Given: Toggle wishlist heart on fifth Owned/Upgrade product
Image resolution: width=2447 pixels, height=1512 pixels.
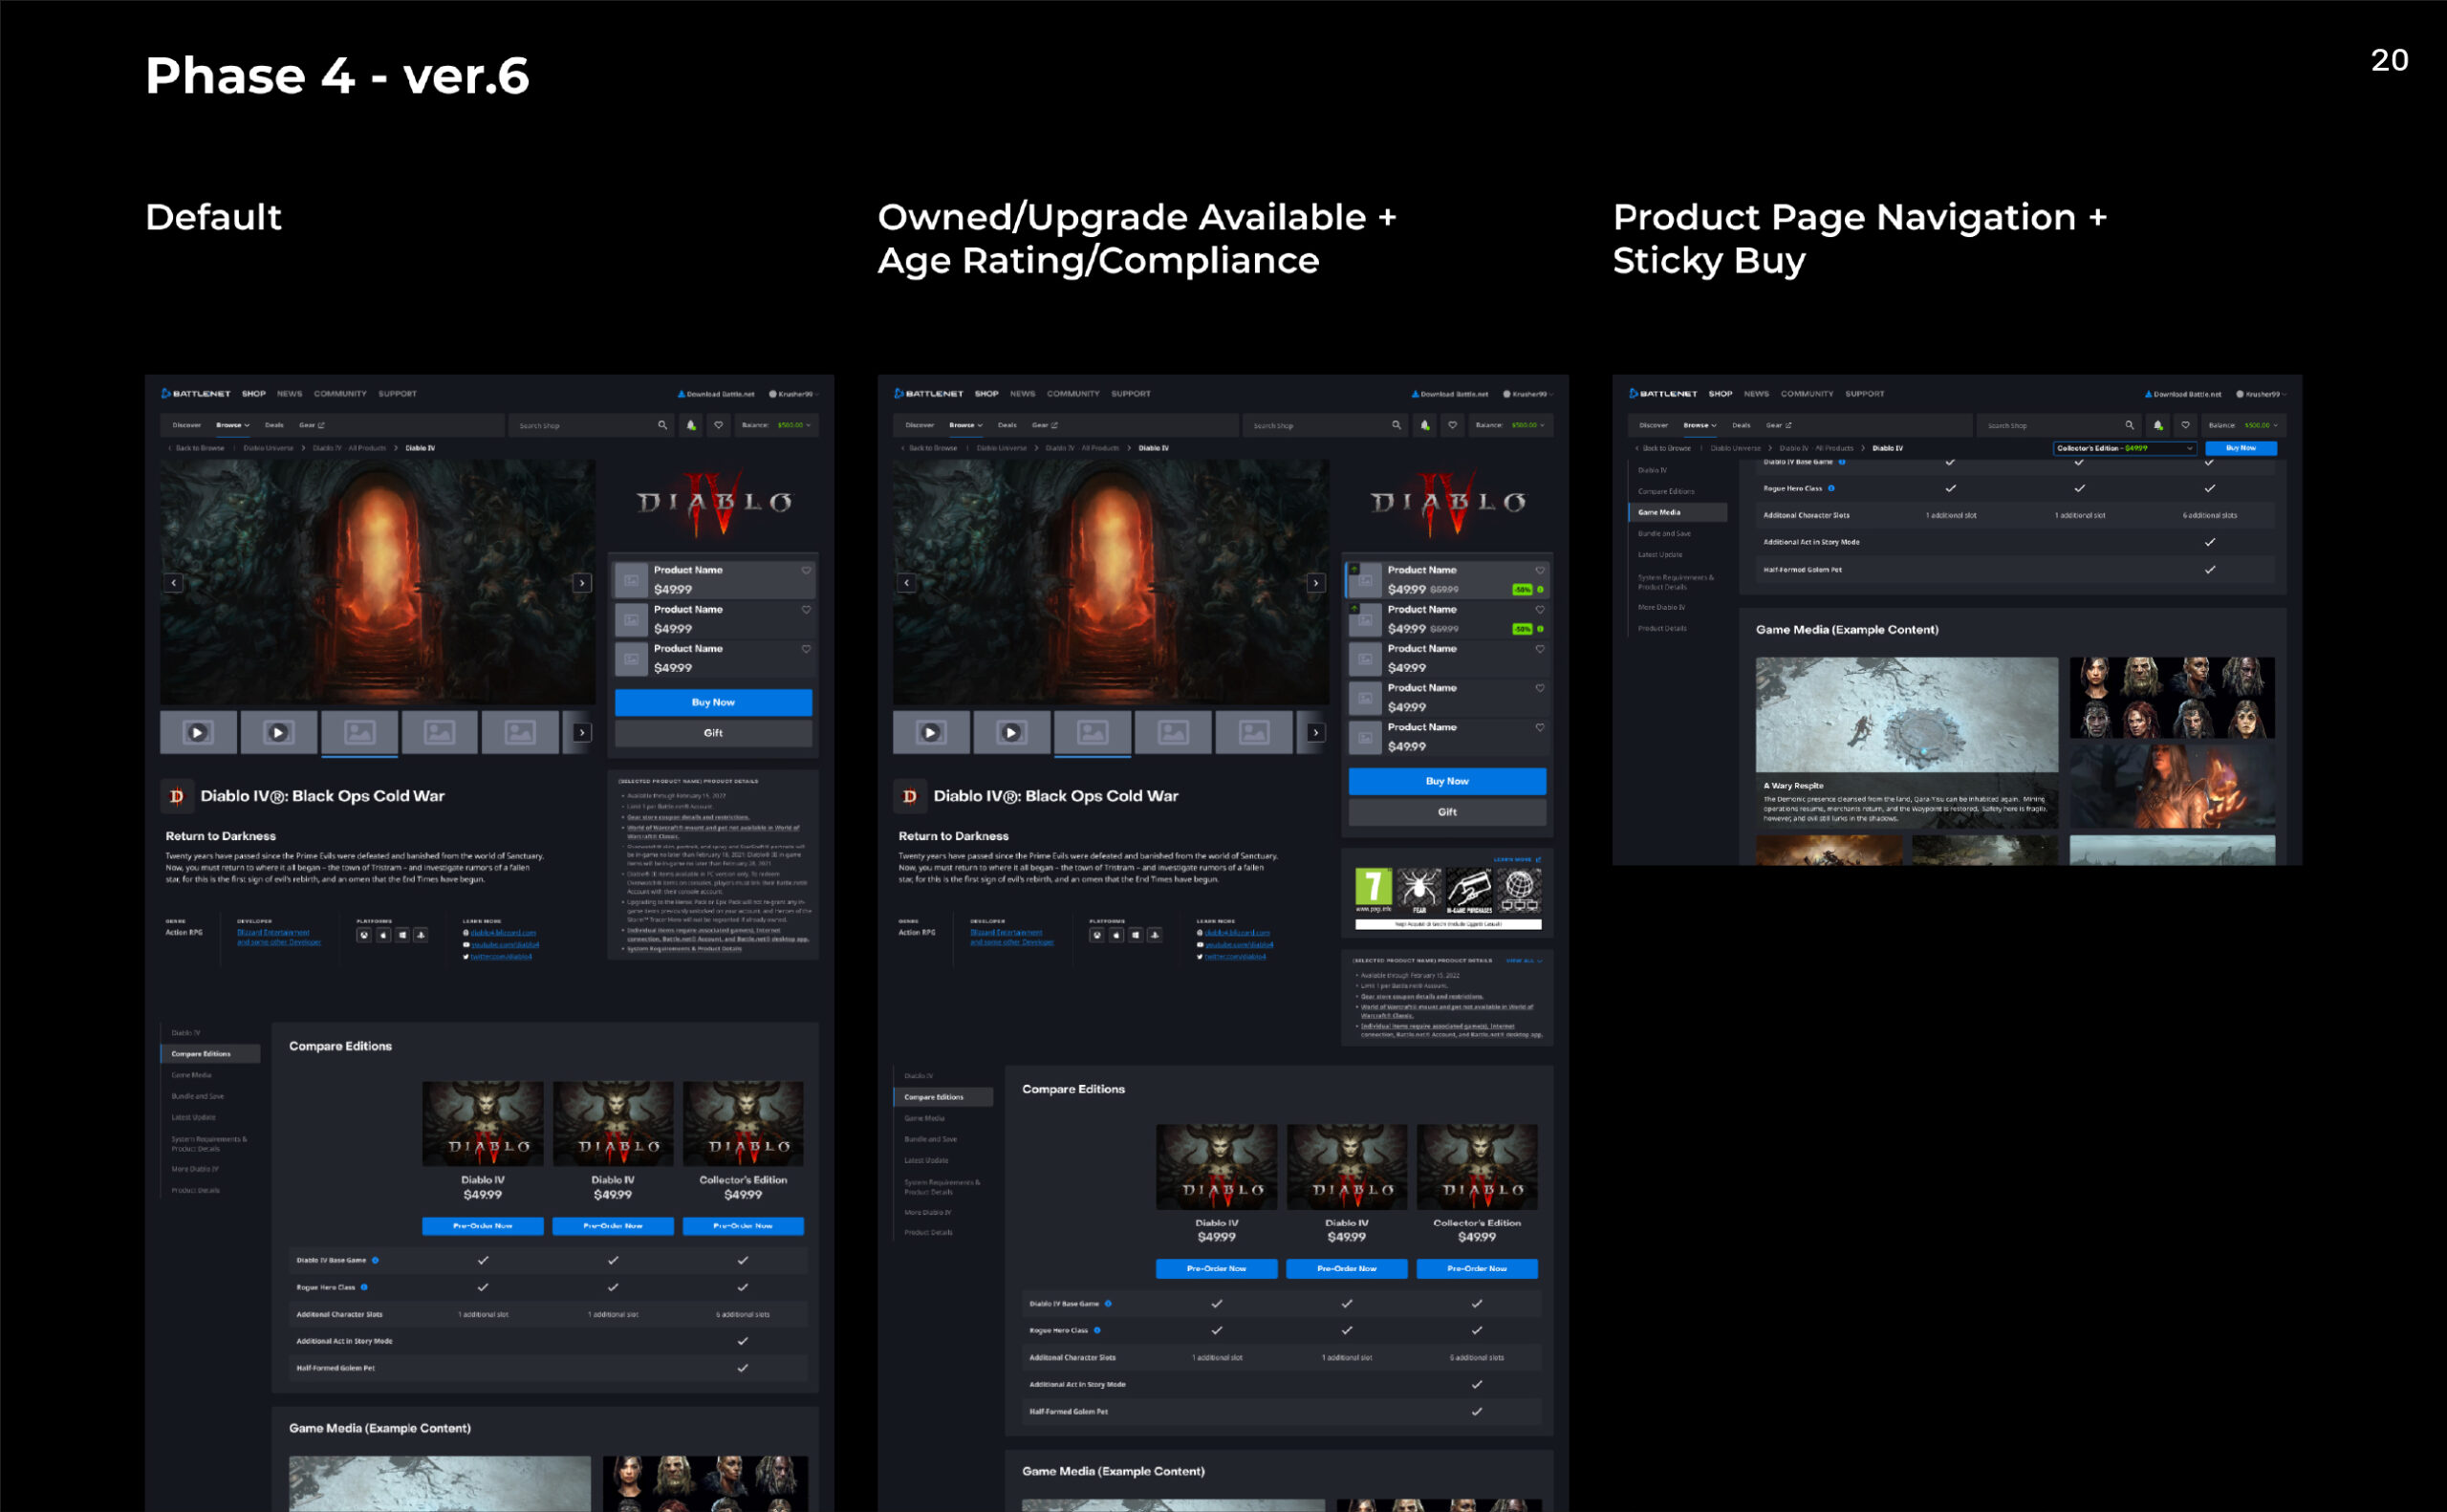Looking at the screenshot, I should 1540,727.
